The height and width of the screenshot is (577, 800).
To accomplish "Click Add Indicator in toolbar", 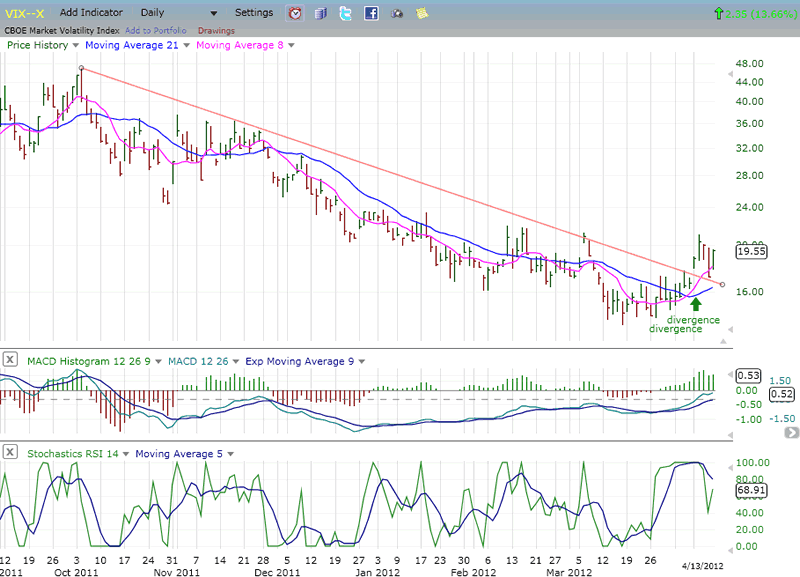I will coord(91,13).
